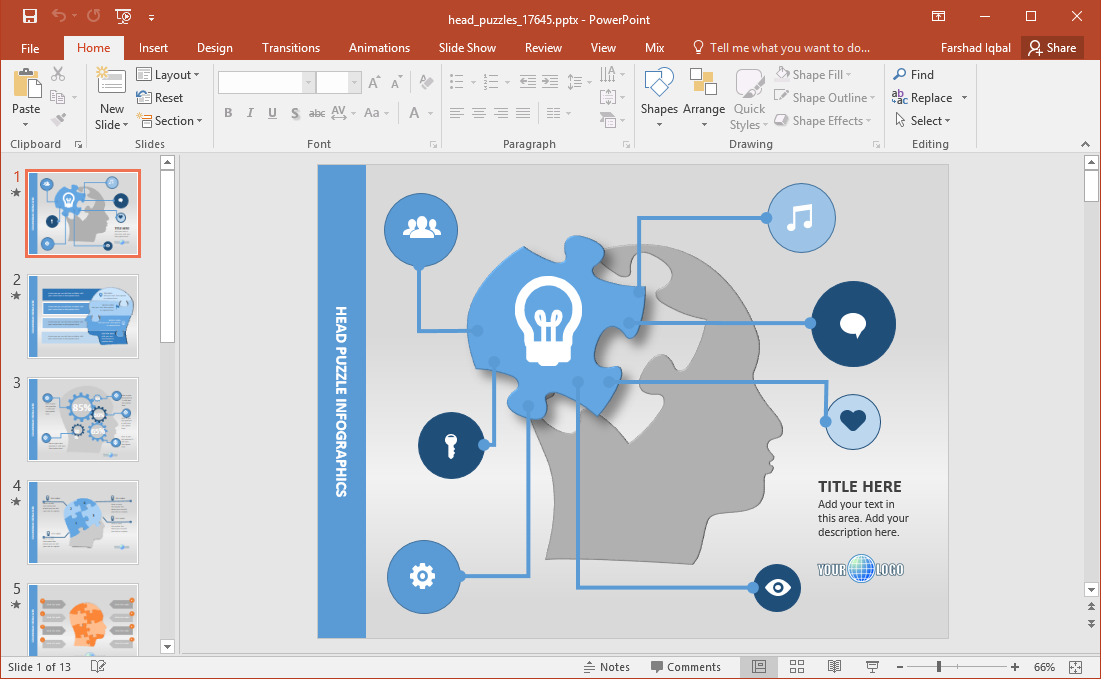Click the Share button
The image size is (1101, 679).
click(1052, 48)
